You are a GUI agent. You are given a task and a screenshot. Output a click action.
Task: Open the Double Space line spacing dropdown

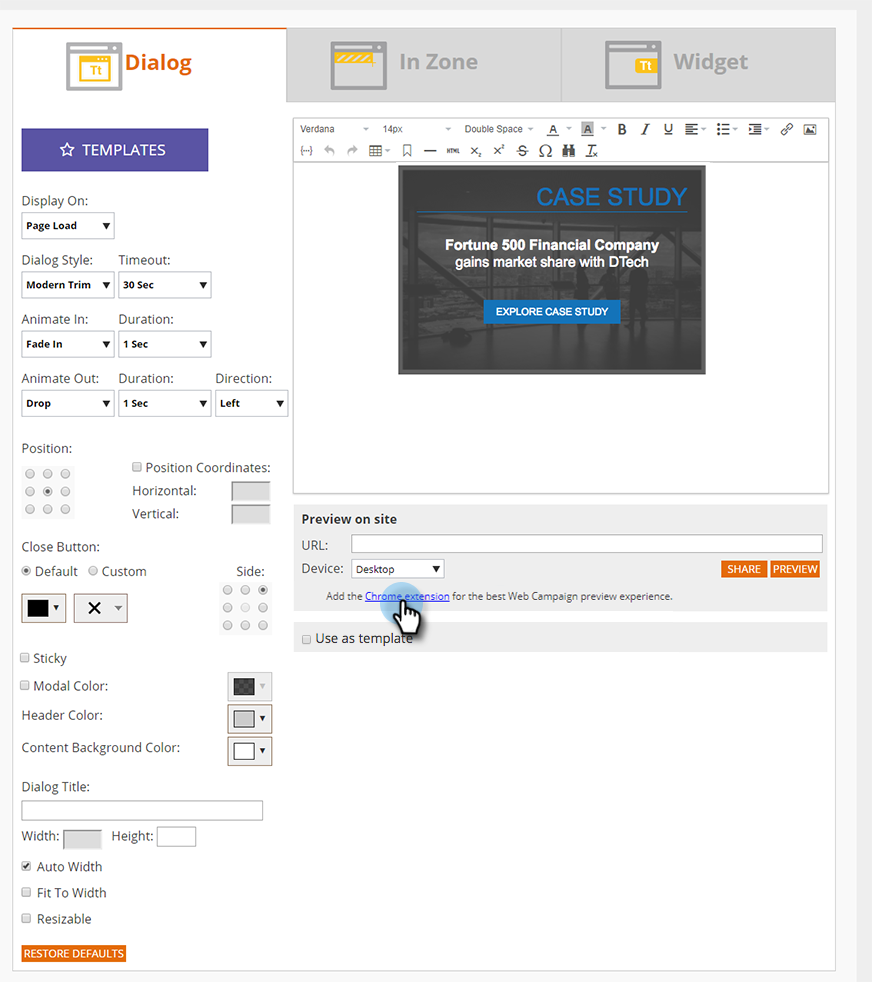pyautogui.click(x=499, y=129)
